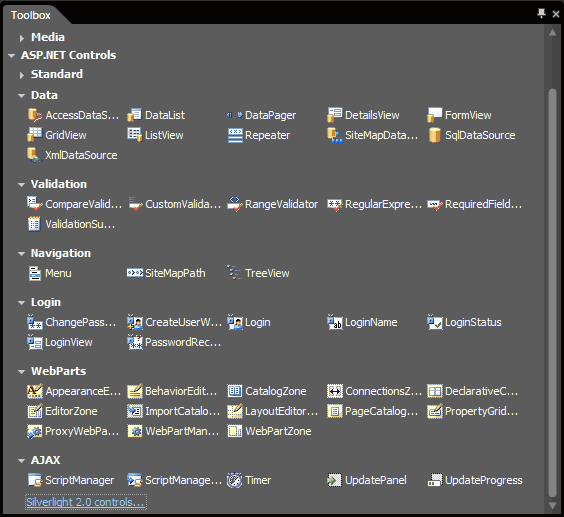Click the 'ChangePass...' item label
This screenshot has height=517, width=564.
pyautogui.click(x=81, y=322)
